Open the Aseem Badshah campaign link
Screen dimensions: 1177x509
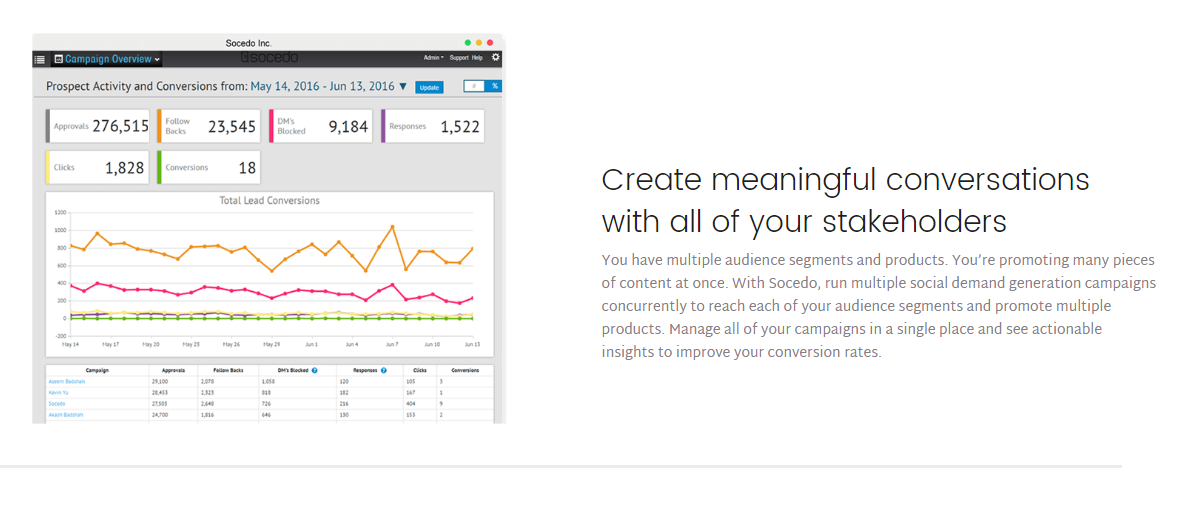[67, 381]
